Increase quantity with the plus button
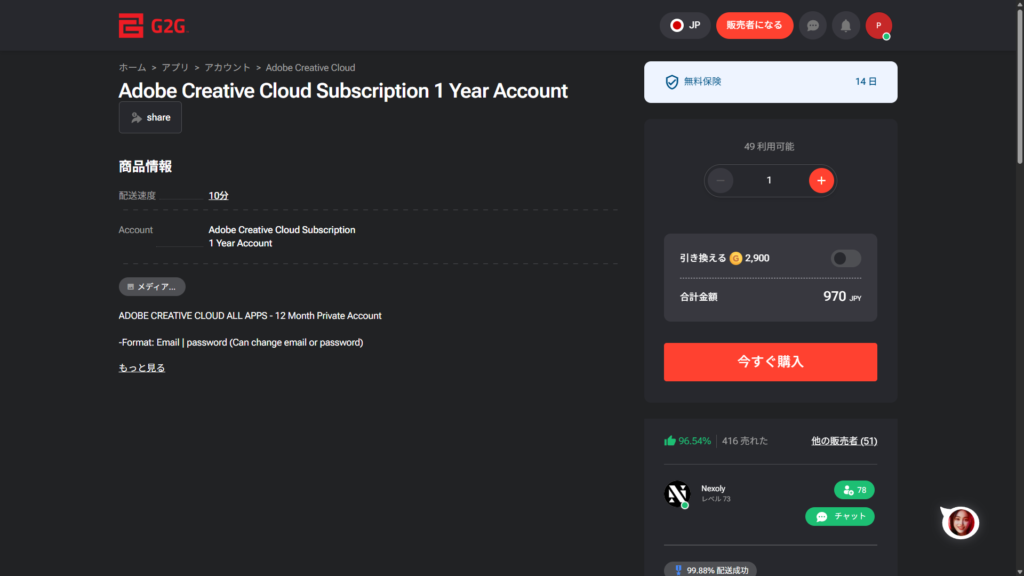The image size is (1024, 576). click(821, 180)
